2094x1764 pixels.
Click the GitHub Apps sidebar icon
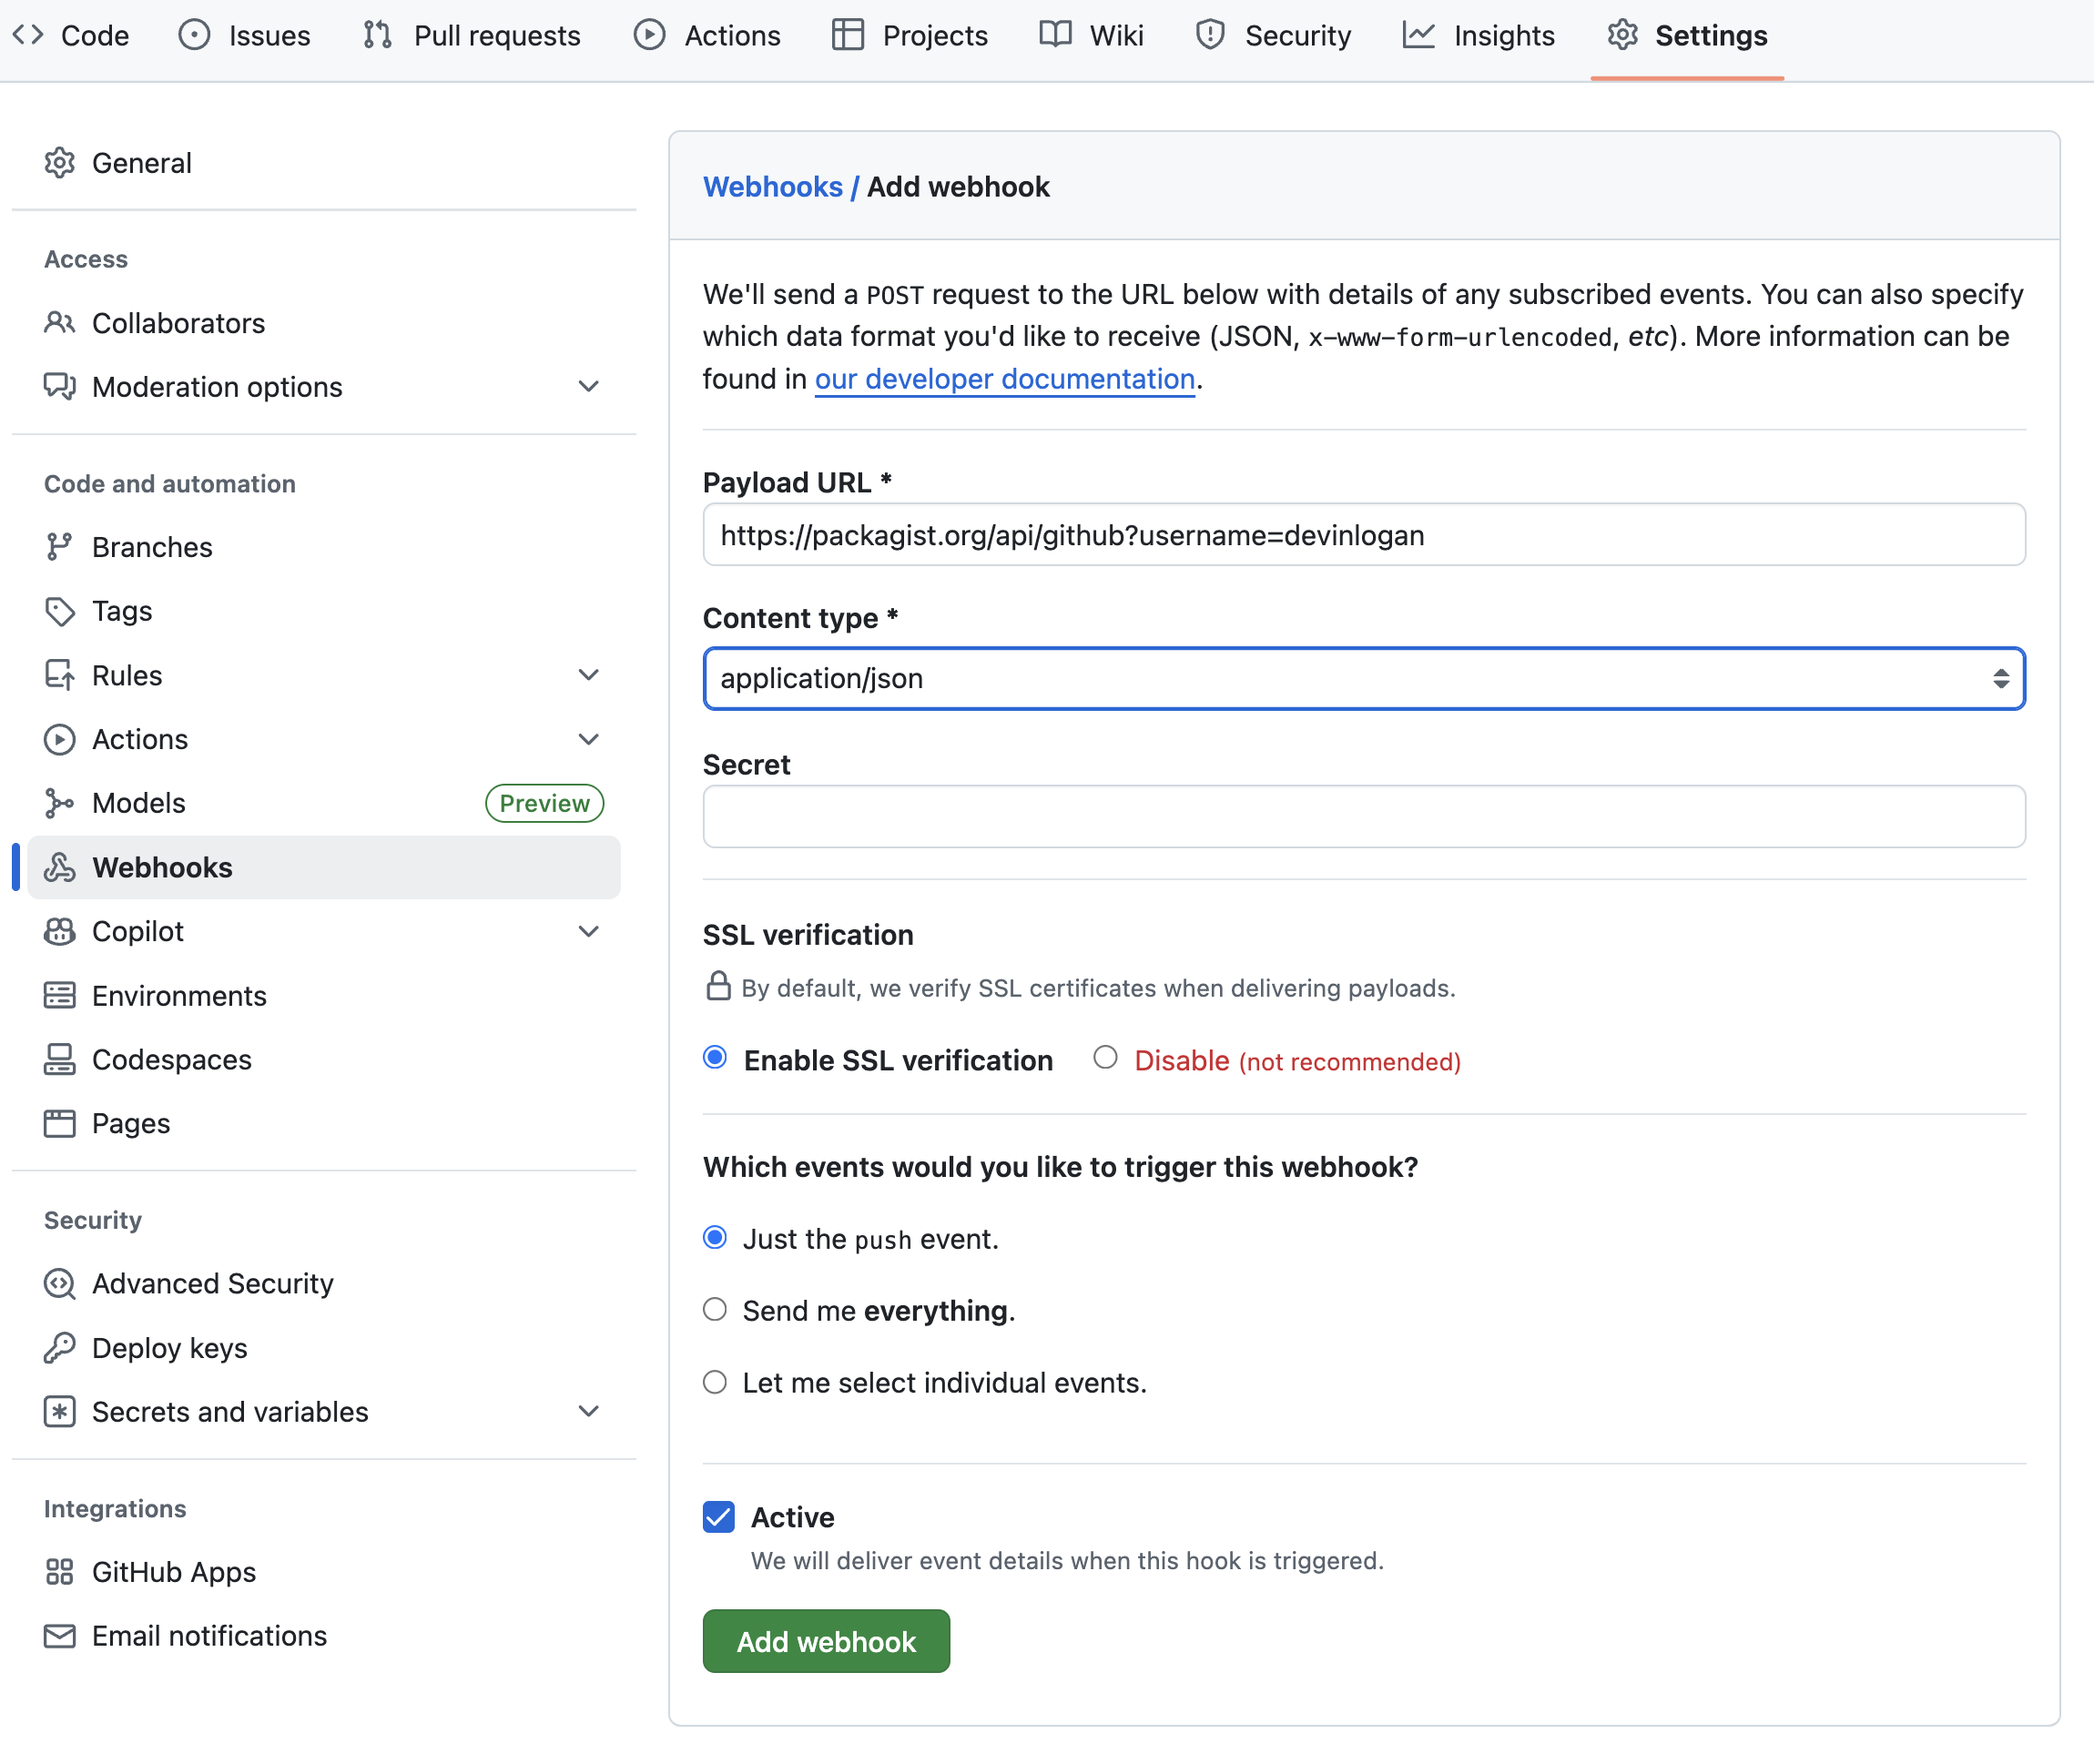click(60, 1571)
